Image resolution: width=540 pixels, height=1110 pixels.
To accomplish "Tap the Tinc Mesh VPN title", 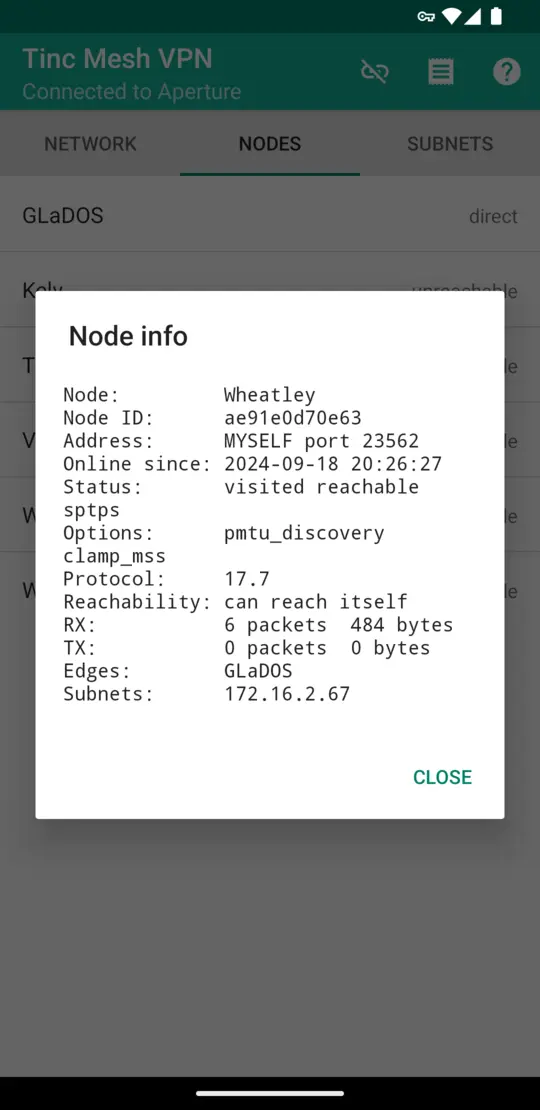I will (x=117, y=59).
